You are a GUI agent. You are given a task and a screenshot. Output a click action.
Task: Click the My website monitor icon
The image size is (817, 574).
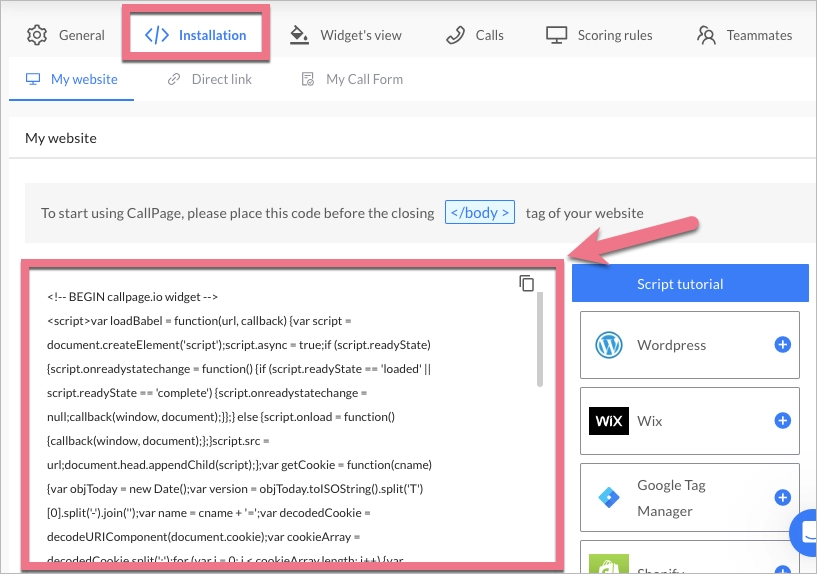pyautogui.click(x=33, y=79)
